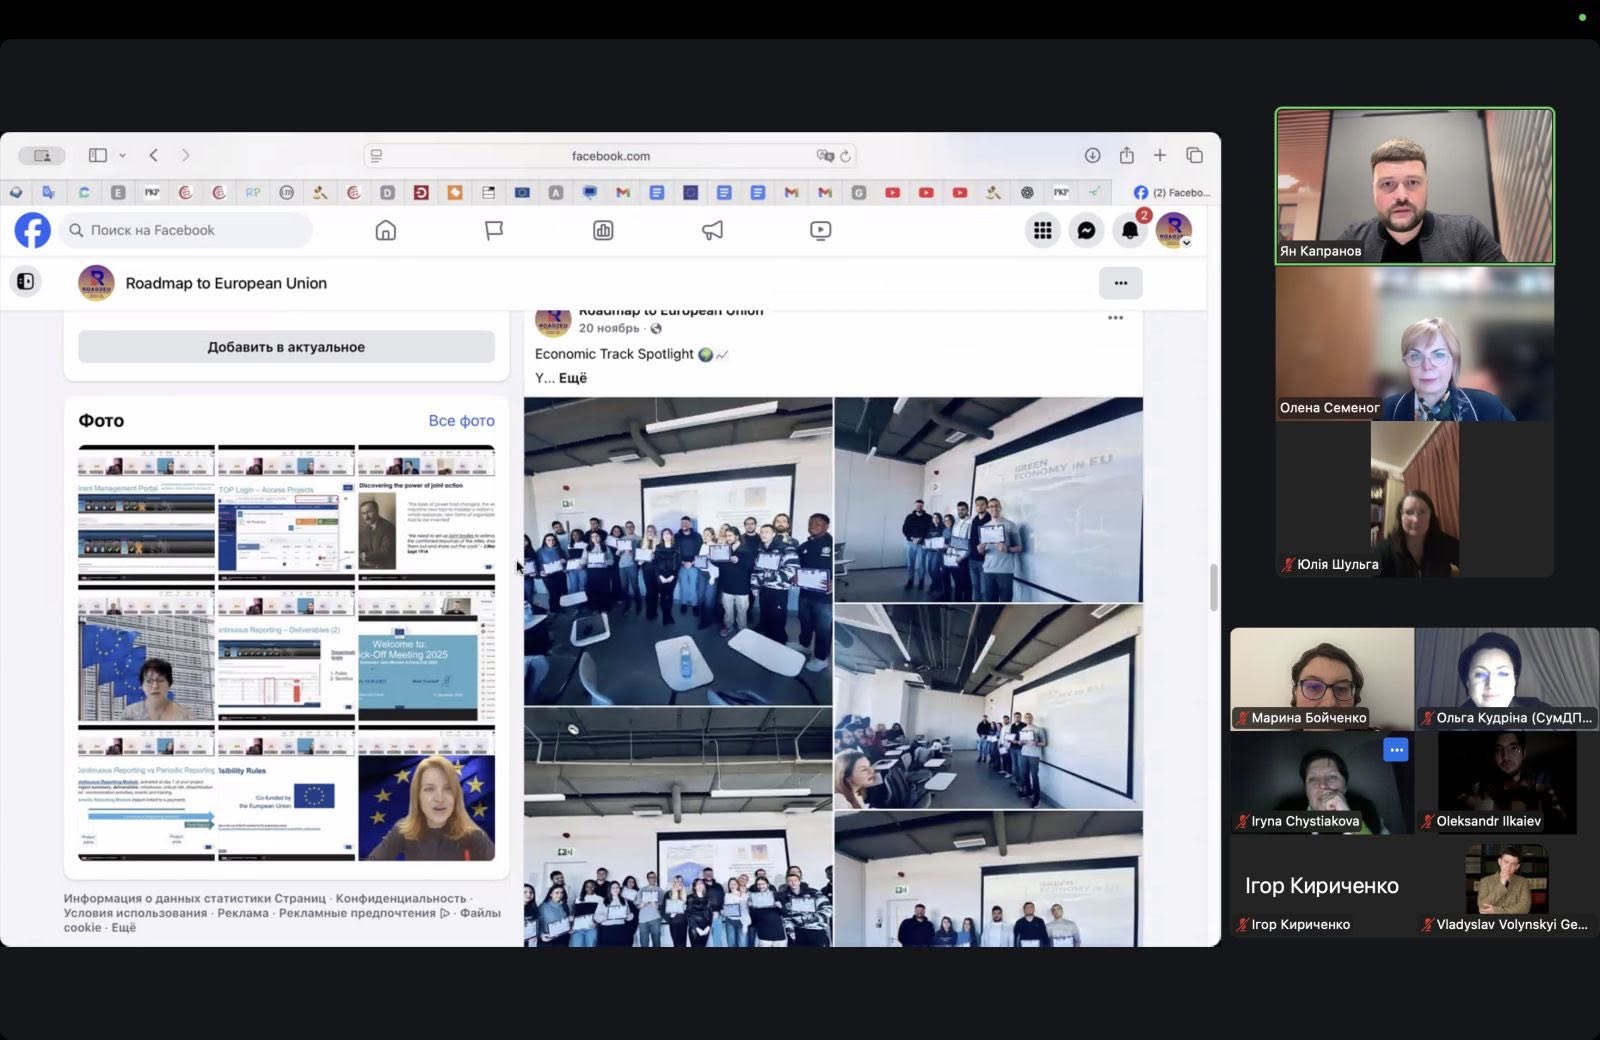The width and height of the screenshot is (1600, 1040).
Task: Click Safari sidebar toggle icon
Action: [x=98, y=155]
